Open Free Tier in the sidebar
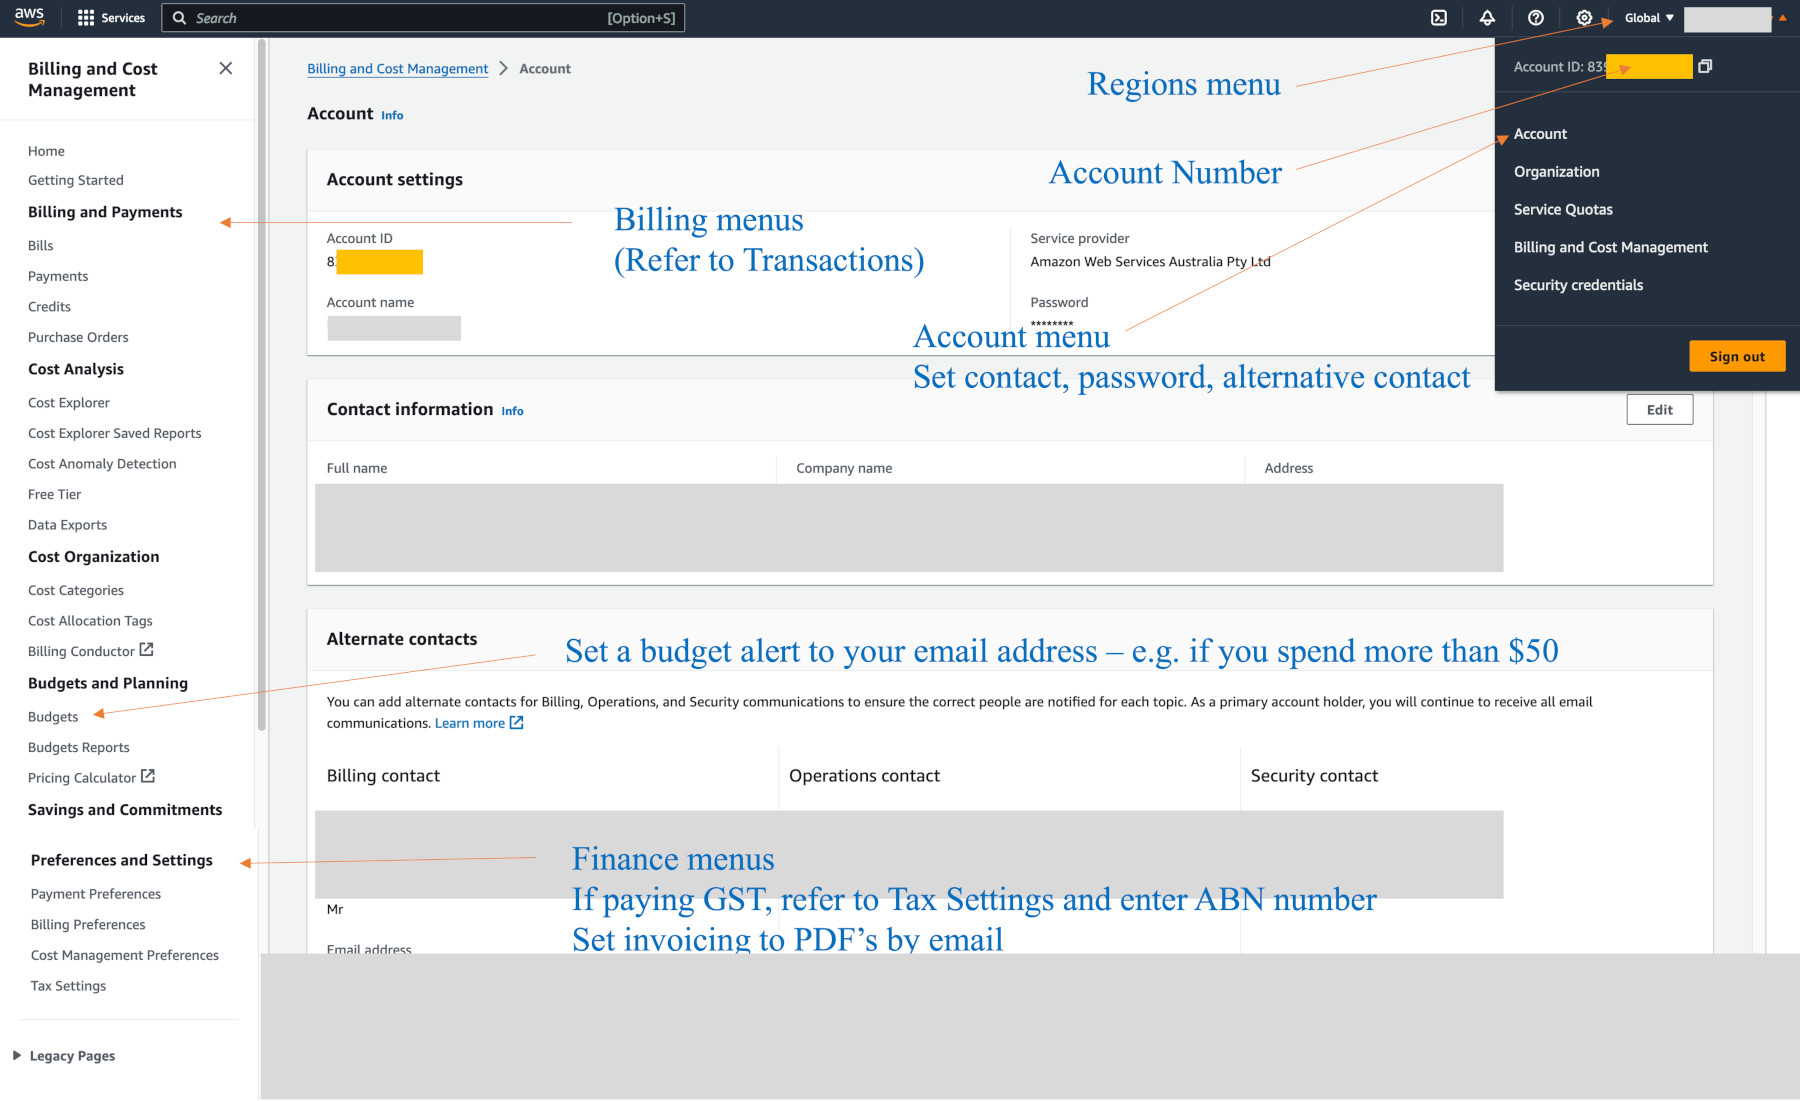This screenshot has width=1800, height=1101. click(x=55, y=495)
